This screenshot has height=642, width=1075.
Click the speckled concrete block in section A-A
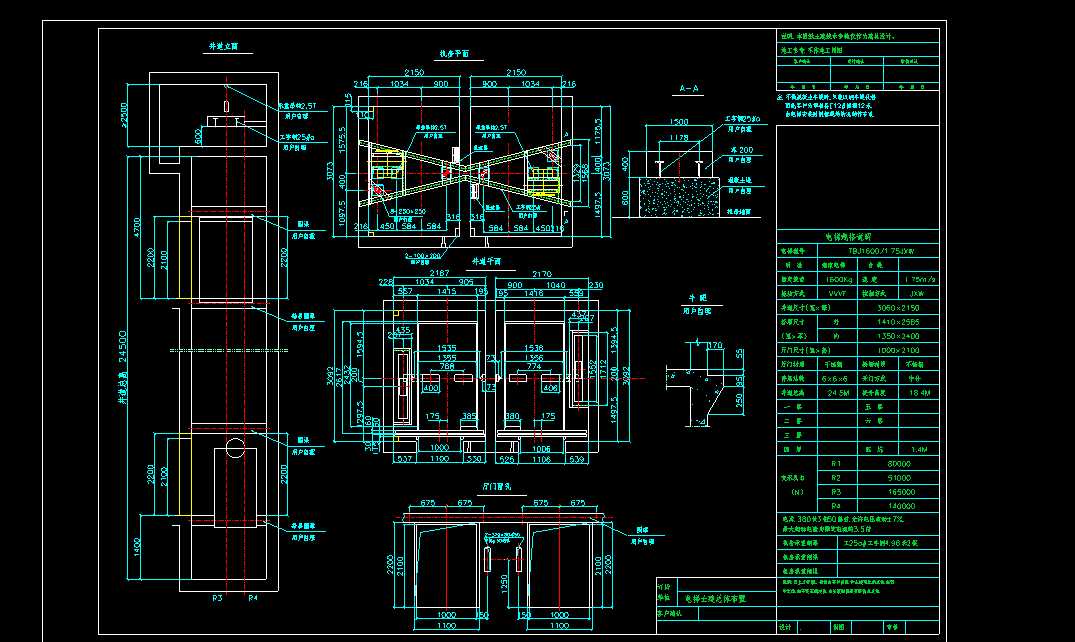[679, 197]
